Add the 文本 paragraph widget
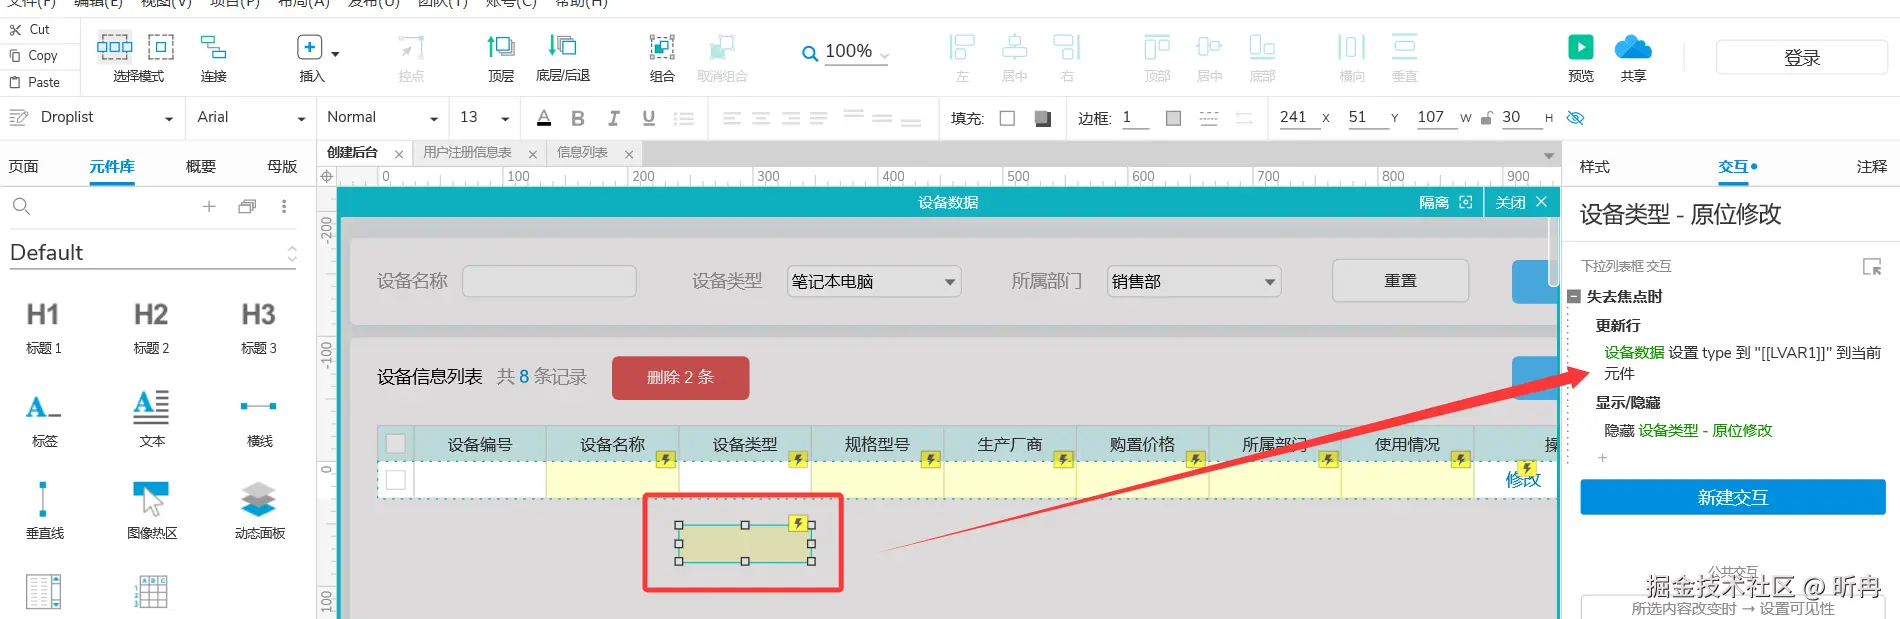This screenshot has height=619, width=1900. pyautogui.click(x=151, y=419)
